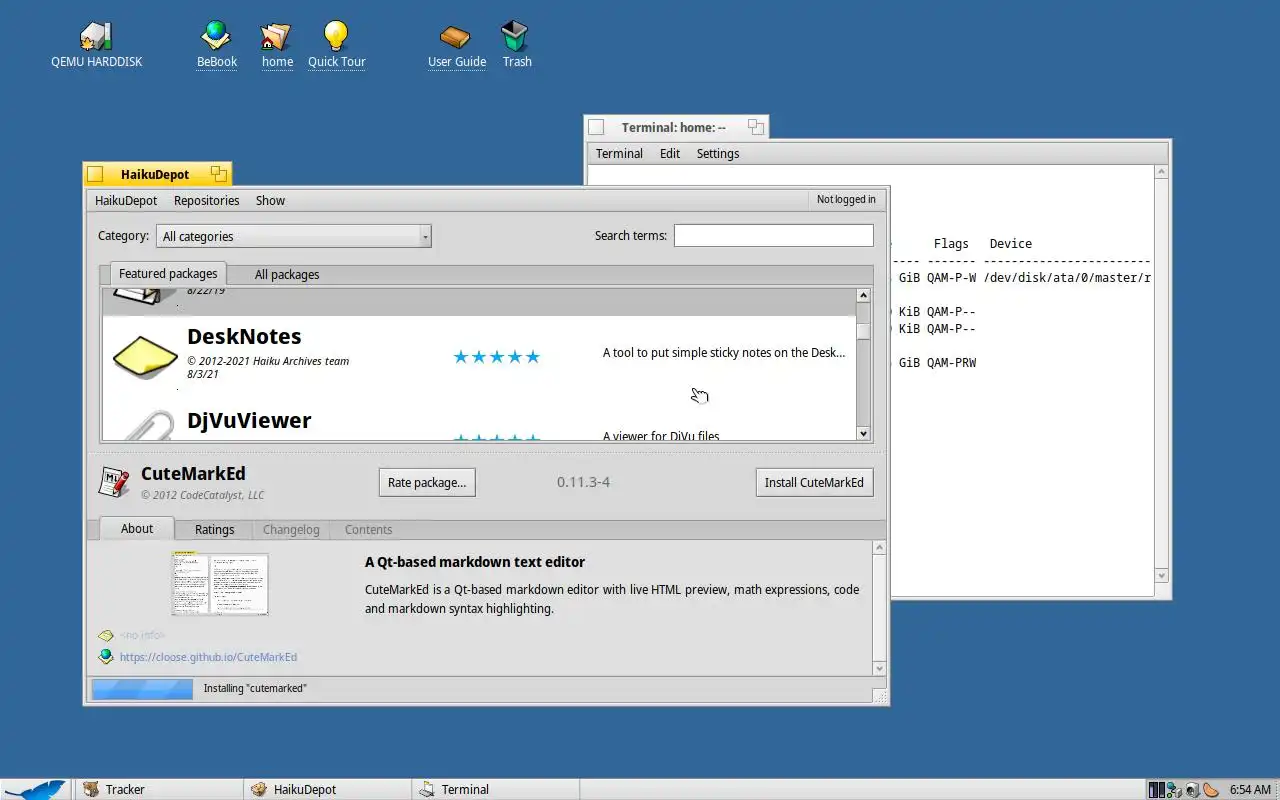Viewport: 1280px width, 800px height.
Task: Click the globe icon beside the website URL
Action: (106, 657)
